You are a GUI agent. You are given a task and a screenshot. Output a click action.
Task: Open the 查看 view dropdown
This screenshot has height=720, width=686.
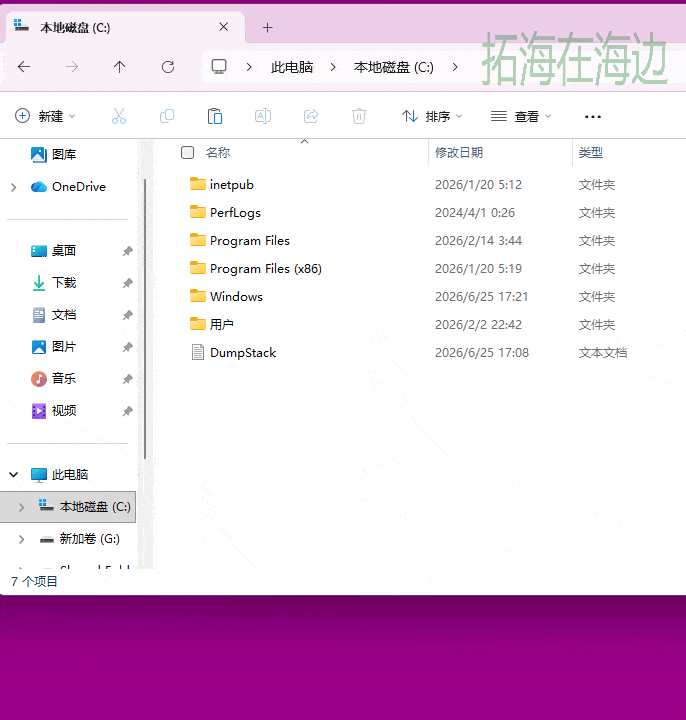(521, 116)
